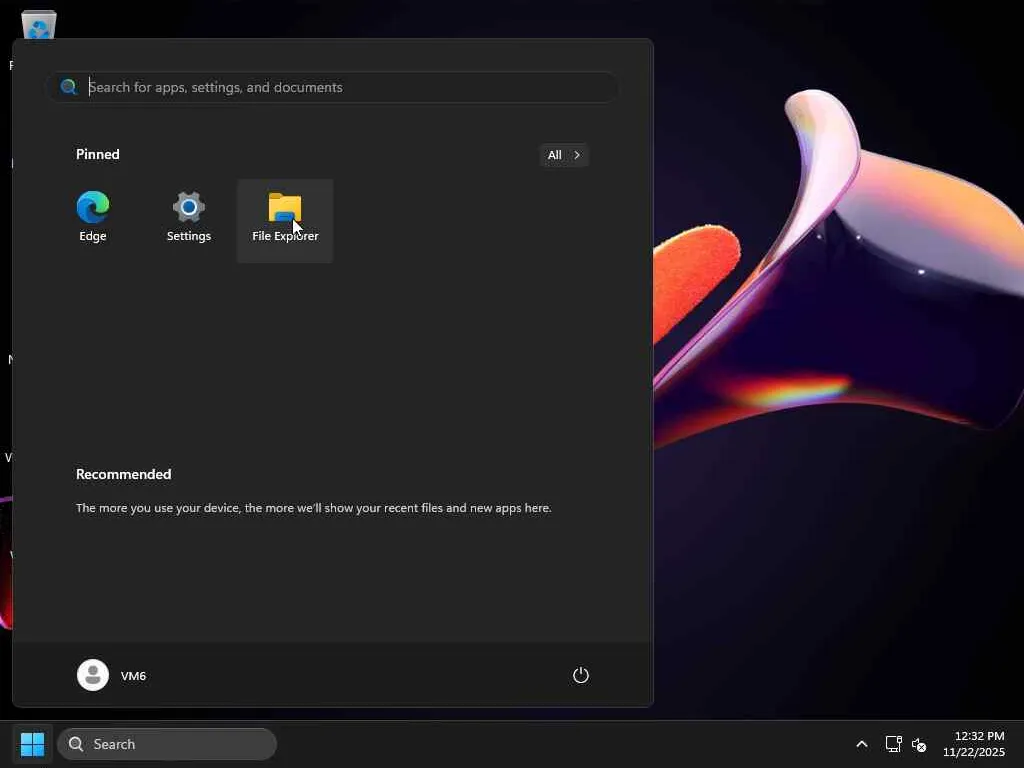Viewport: 1024px width, 768px height.
Task: Click the Start menu search field
Action: [x=332, y=88]
